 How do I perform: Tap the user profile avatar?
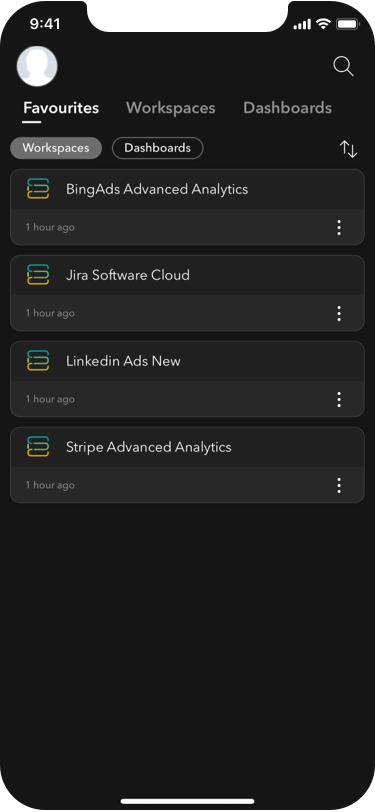37,66
